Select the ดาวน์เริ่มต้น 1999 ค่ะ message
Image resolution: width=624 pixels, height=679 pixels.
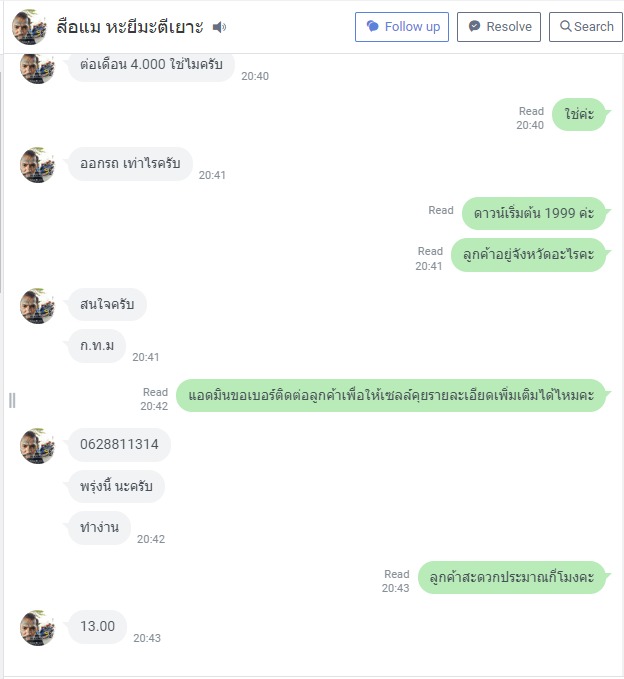(x=534, y=213)
